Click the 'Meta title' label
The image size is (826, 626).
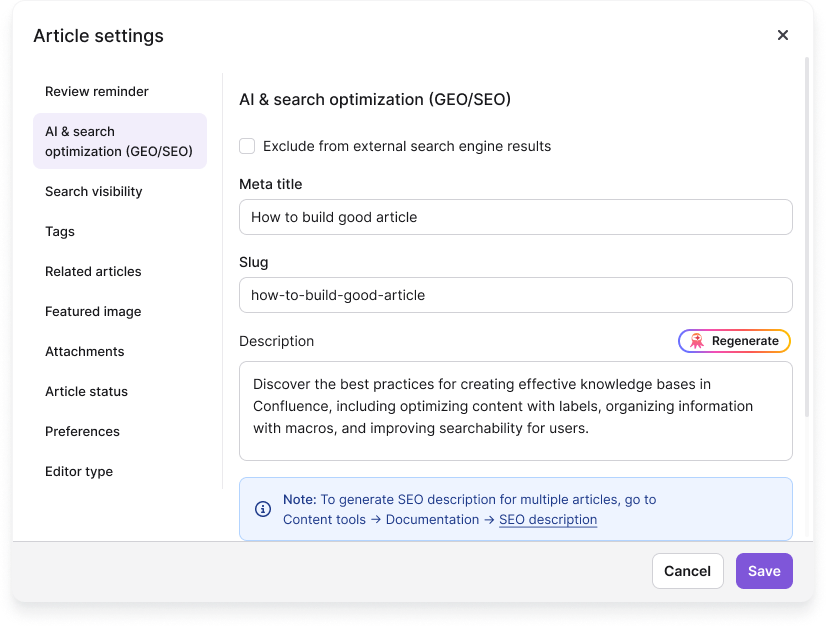tap(271, 184)
